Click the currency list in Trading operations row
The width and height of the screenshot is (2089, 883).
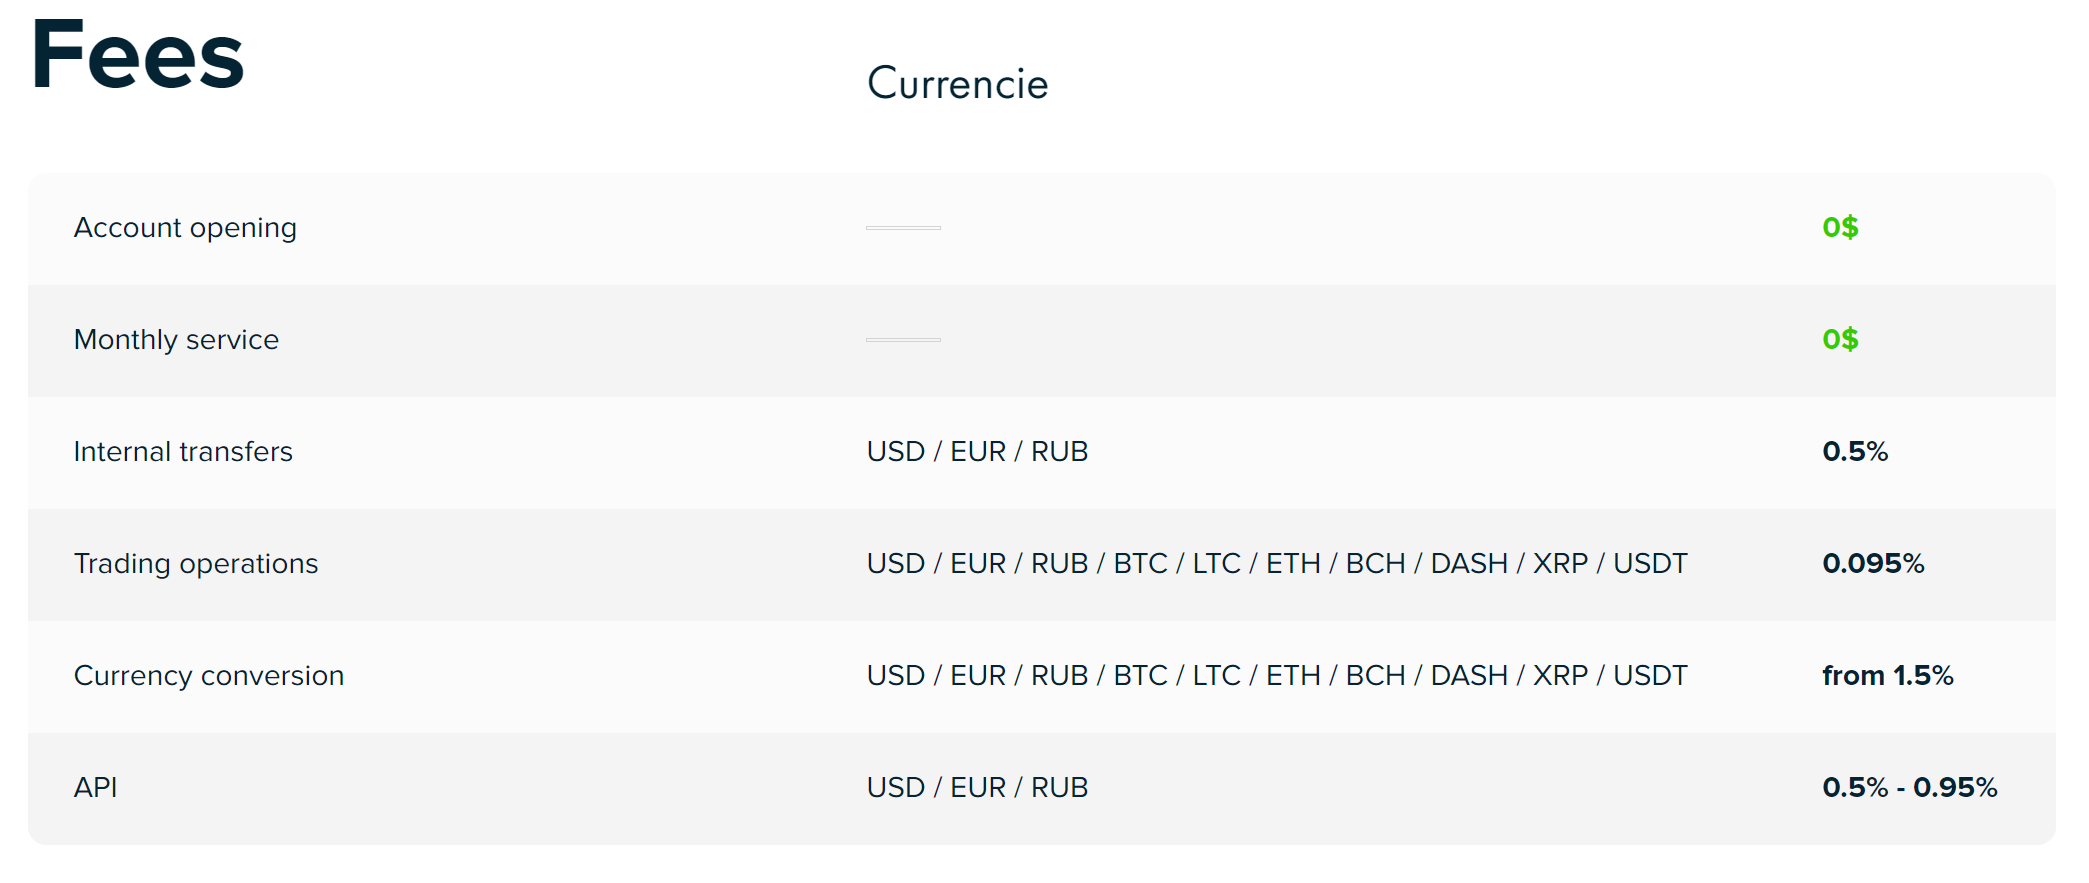pos(1276,564)
